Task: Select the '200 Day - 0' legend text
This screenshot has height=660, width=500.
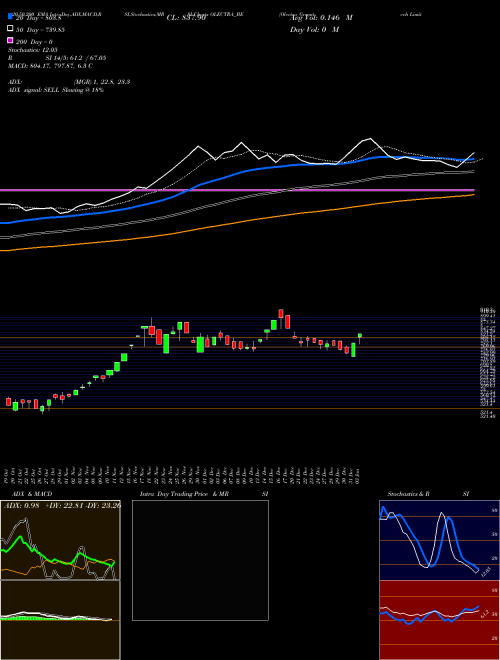Action: tap(34, 42)
